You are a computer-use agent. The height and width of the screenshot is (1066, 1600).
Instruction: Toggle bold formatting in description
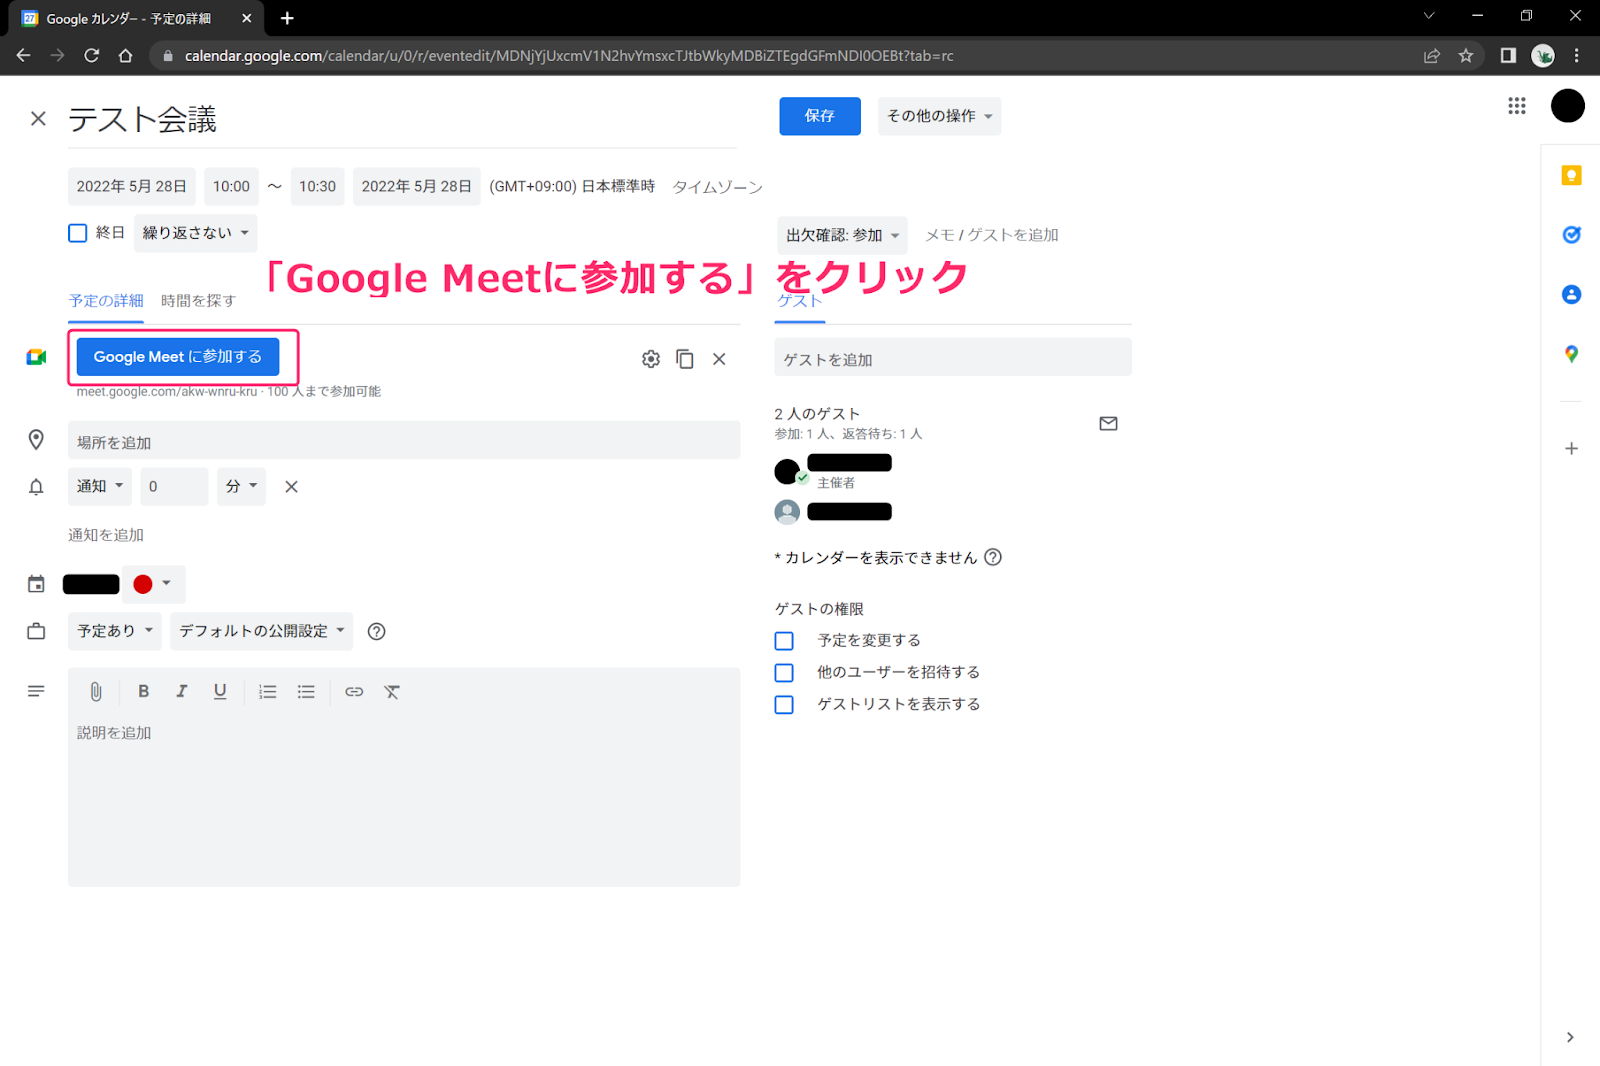click(x=143, y=691)
